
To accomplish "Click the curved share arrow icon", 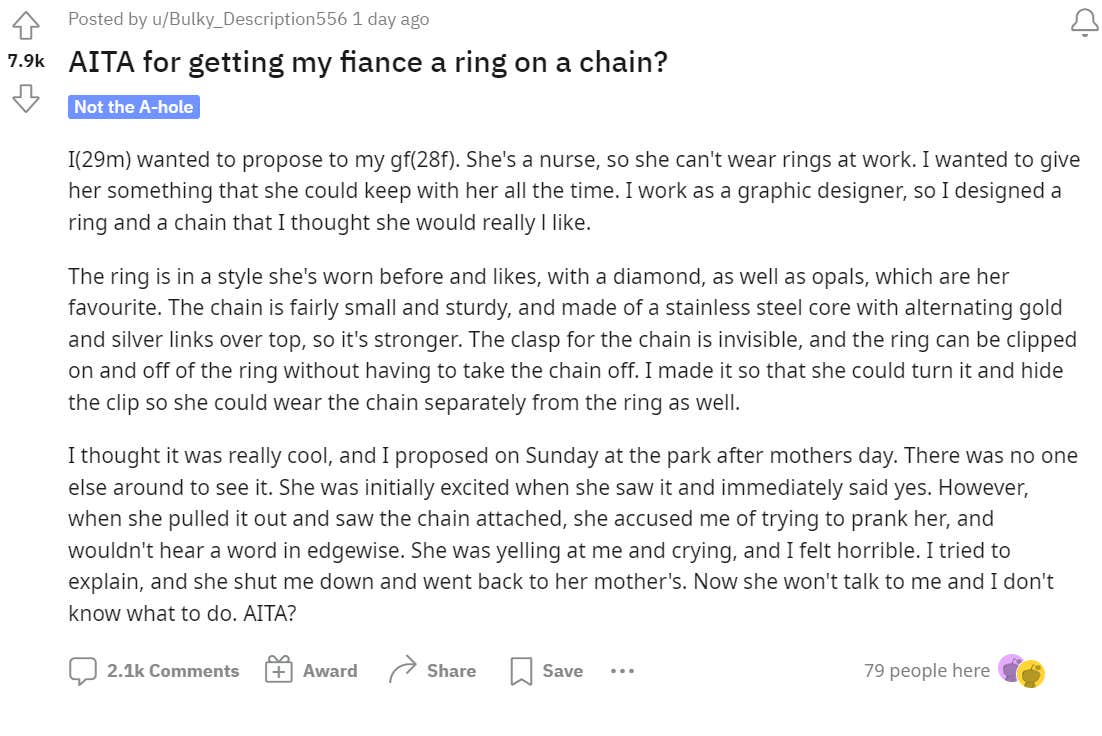I will pos(402,670).
